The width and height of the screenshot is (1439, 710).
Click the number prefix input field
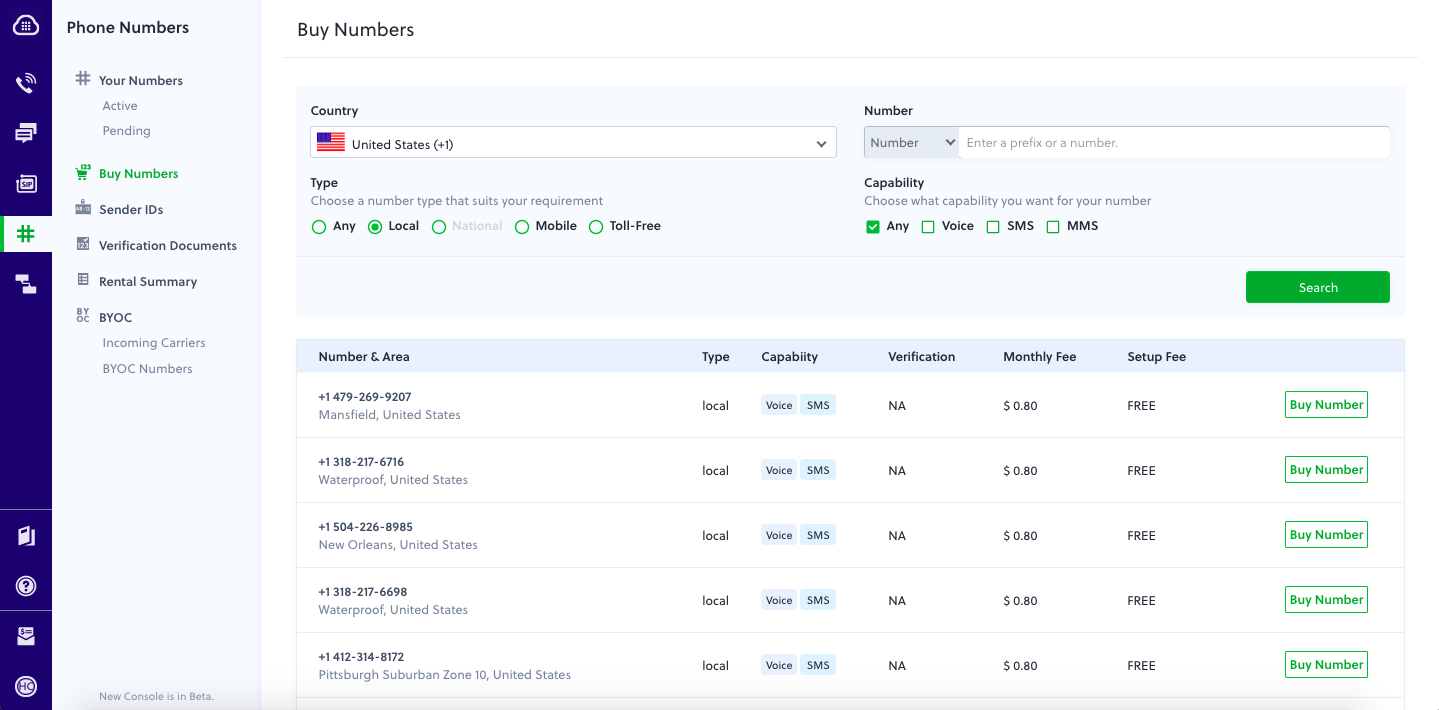click(1173, 143)
